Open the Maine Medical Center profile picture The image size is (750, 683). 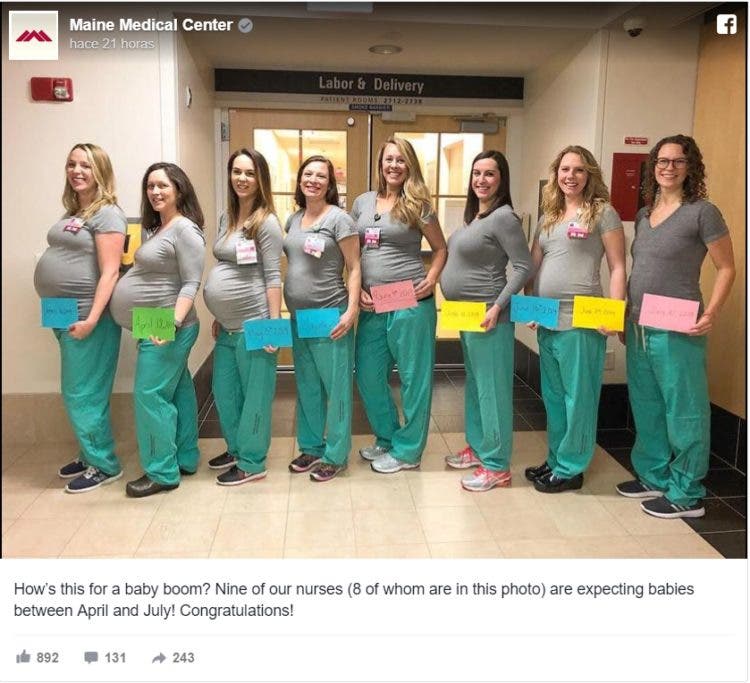33,35
